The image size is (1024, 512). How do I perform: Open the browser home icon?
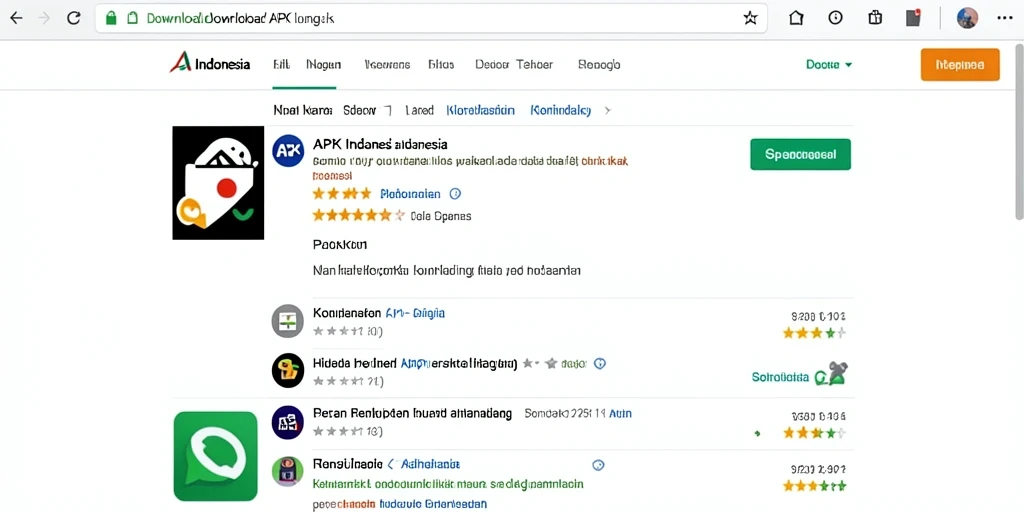(x=796, y=18)
